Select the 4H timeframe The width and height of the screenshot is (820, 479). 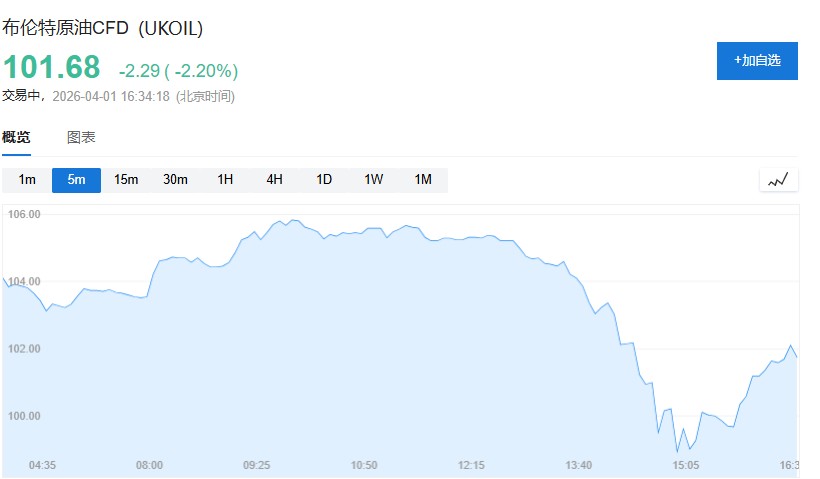(x=274, y=180)
